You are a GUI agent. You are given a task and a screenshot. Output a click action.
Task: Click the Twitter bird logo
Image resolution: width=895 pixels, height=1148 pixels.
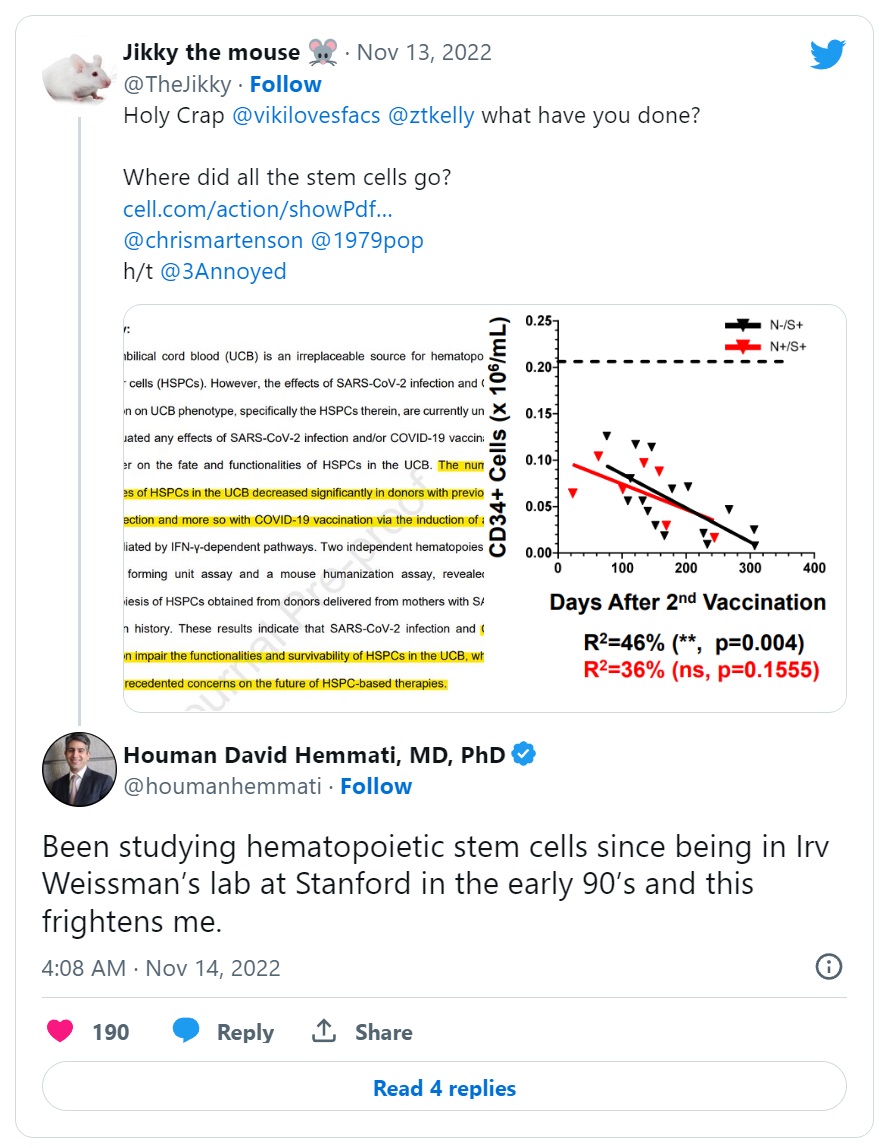[x=827, y=54]
